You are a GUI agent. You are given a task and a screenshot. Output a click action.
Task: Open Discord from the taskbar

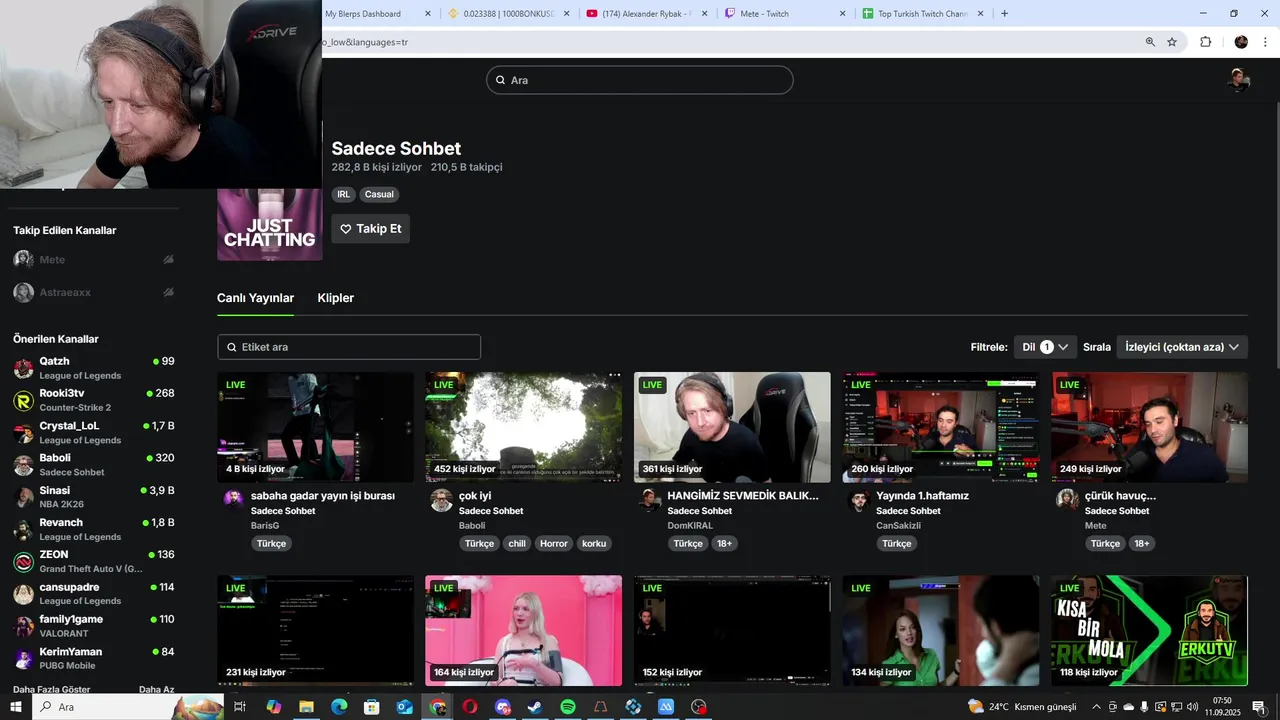[x=502, y=707]
